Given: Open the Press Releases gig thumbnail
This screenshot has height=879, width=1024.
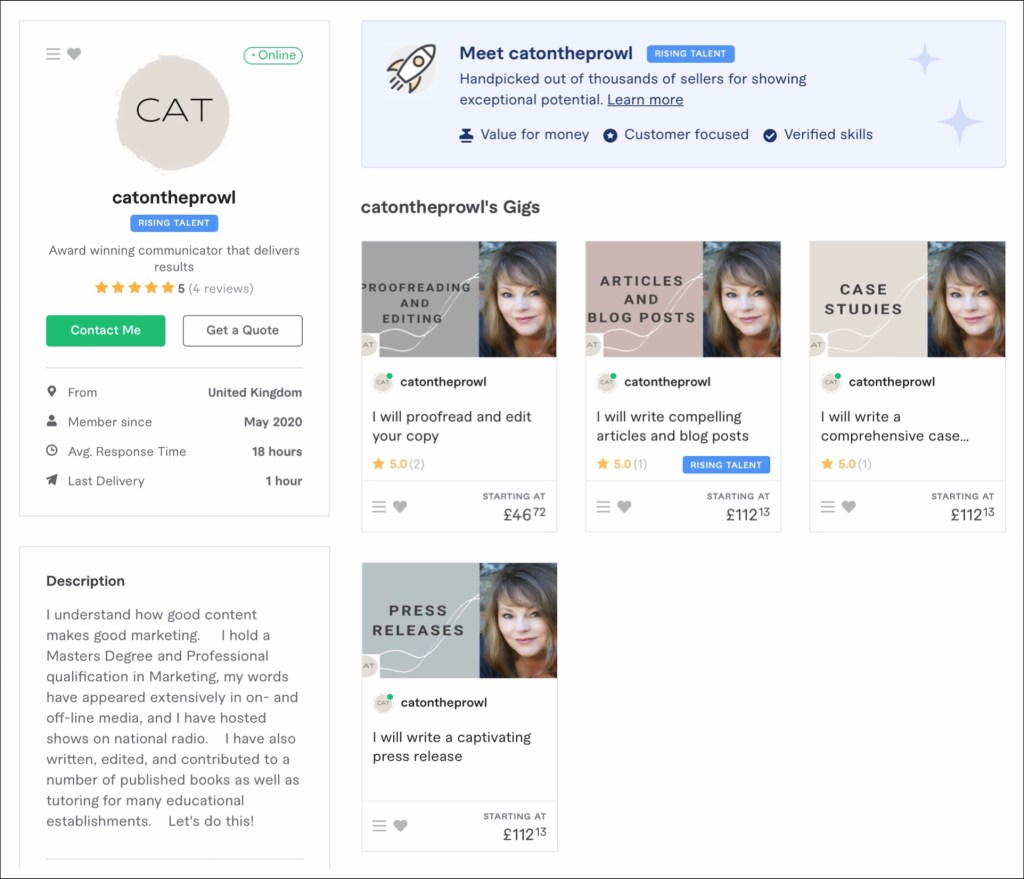Looking at the screenshot, I should tap(458, 620).
